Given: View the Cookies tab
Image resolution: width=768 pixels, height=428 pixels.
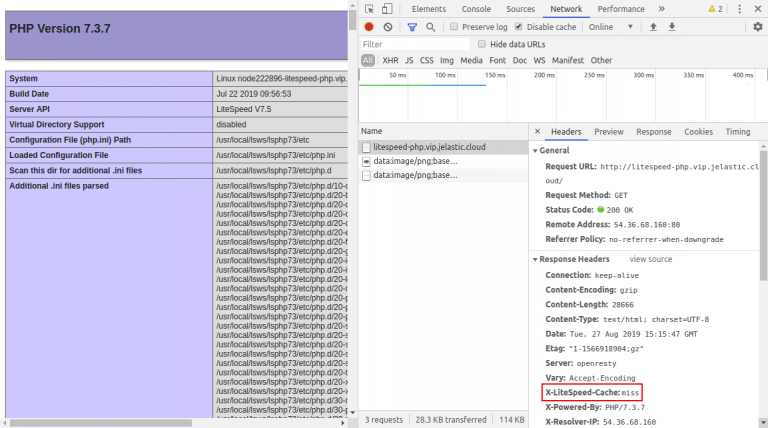Looking at the screenshot, I should click(698, 132).
